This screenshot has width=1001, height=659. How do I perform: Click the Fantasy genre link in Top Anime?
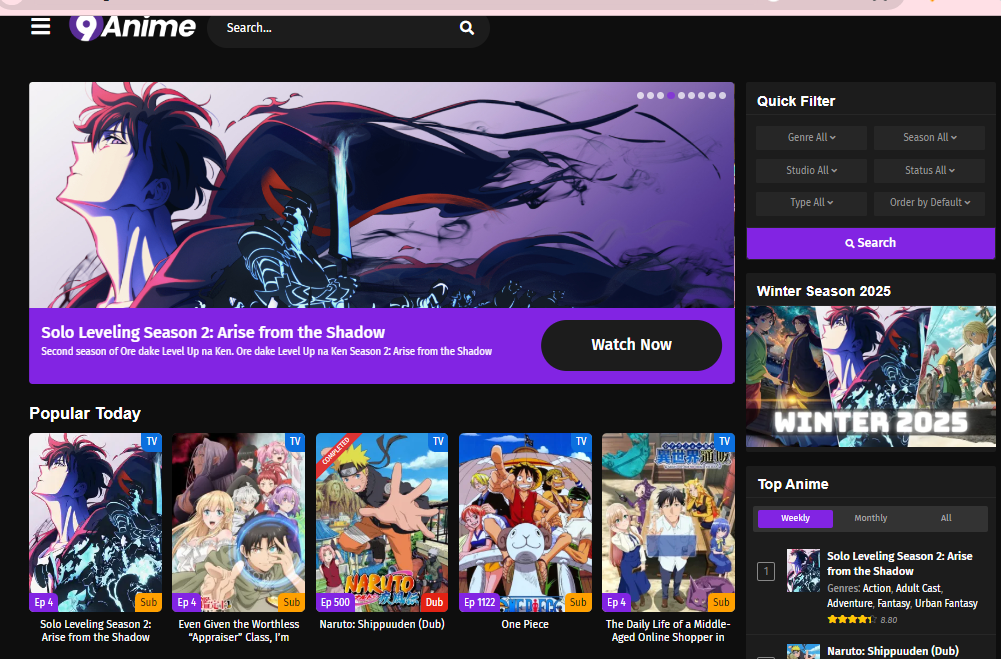(893, 603)
